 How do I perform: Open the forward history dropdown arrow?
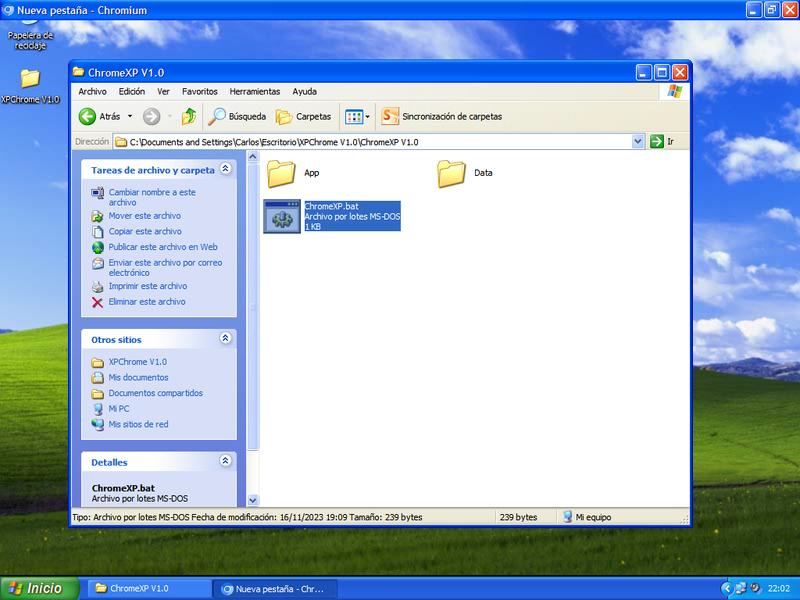[169, 116]
